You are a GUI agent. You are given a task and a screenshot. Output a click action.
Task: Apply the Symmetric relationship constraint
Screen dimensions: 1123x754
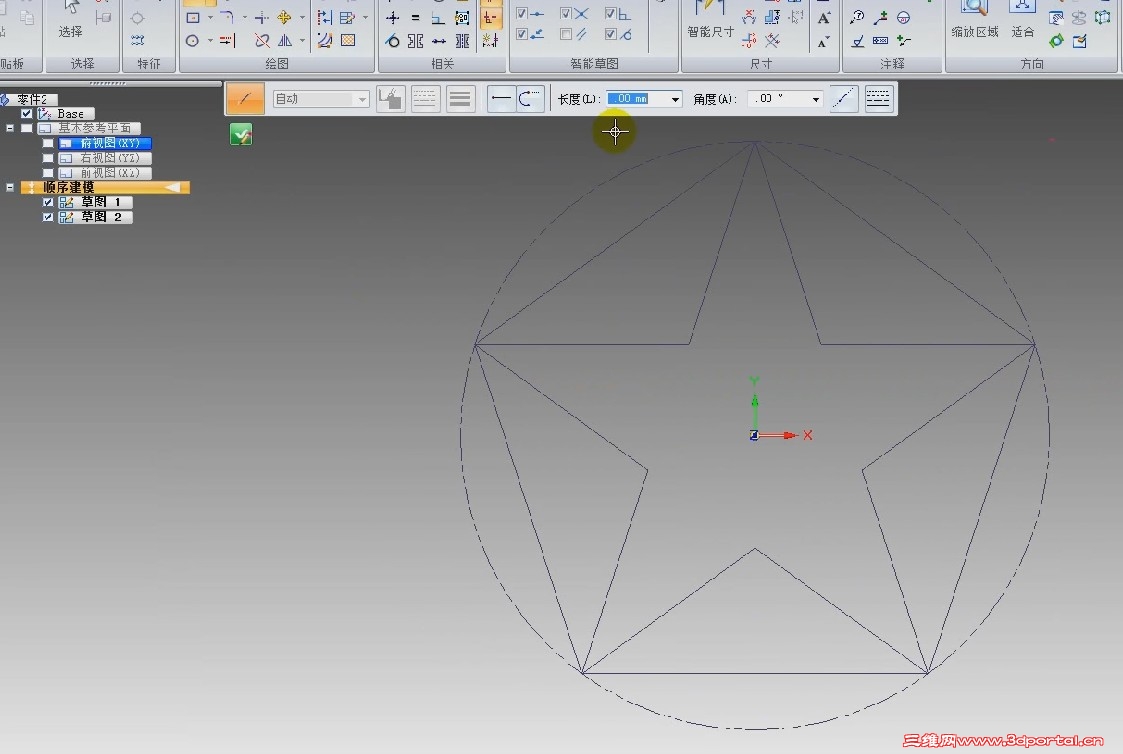point(415,41)
